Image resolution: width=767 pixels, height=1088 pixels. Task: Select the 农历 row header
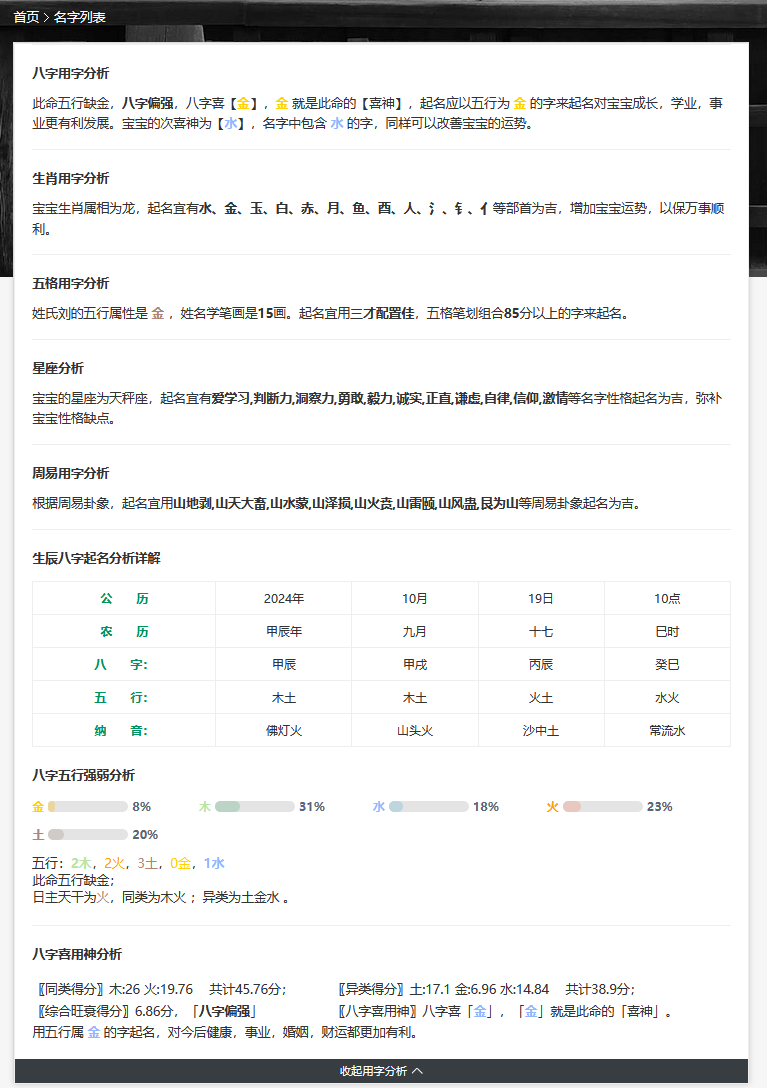[x=124, y=632]
